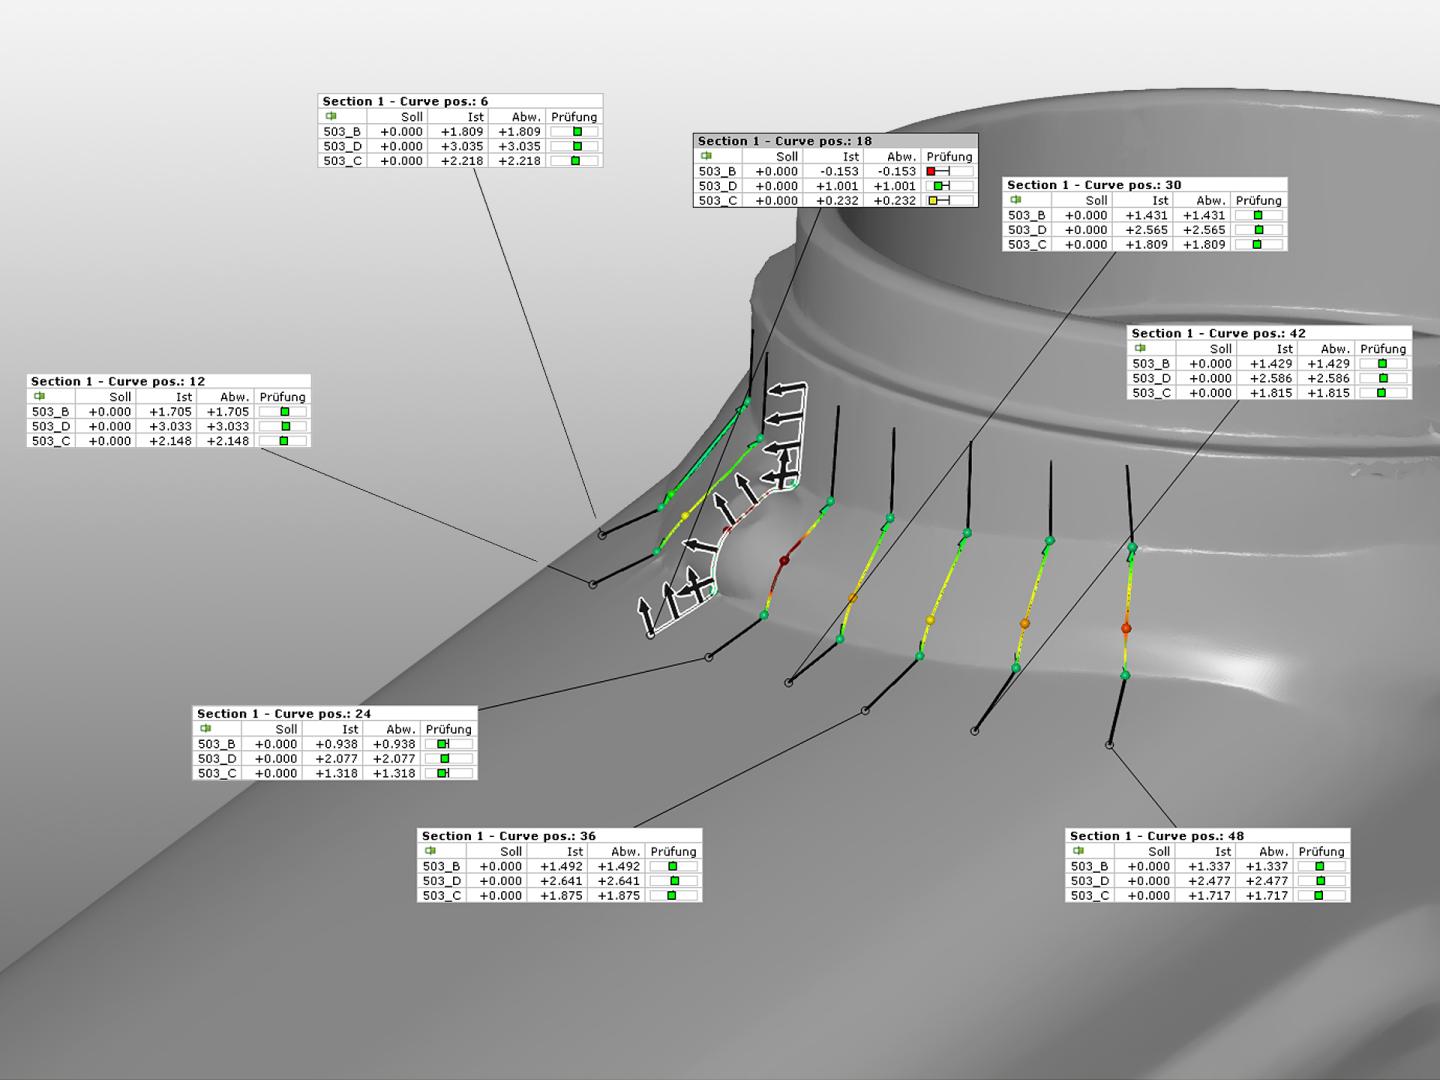Screen dimensions: 1440x1080
Task: Click the element flag icon in Curve pos.: 18 label
Action: coord(707,157)
